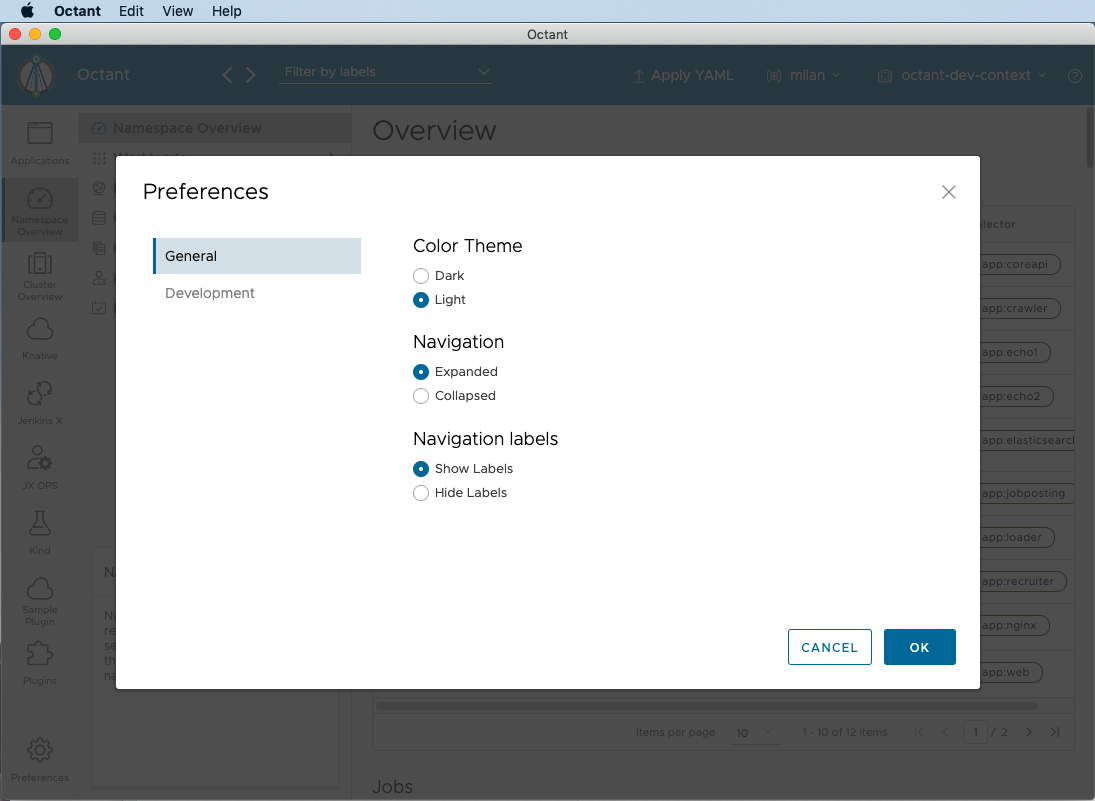Select the Dark color theme
This screenshot has height=801, width=1095.
pyautogui.click(x=420, y=276)
